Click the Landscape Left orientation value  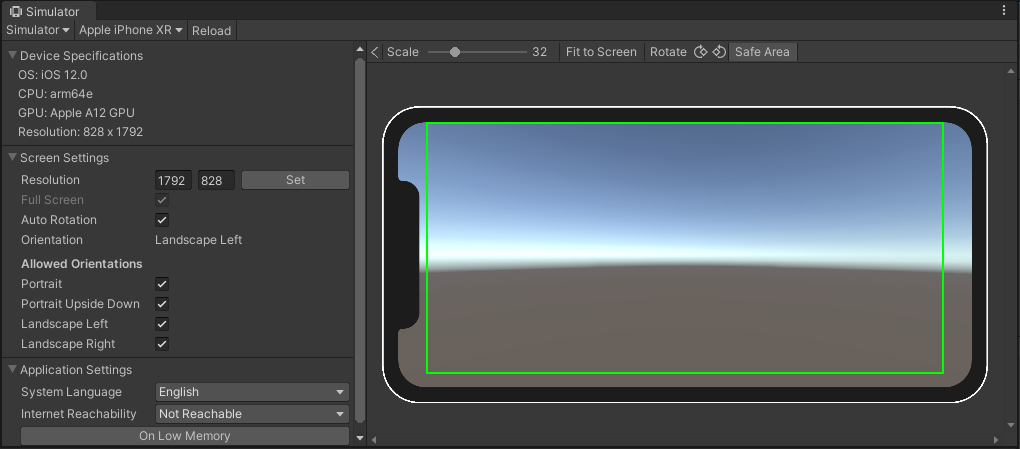point(198,240)
